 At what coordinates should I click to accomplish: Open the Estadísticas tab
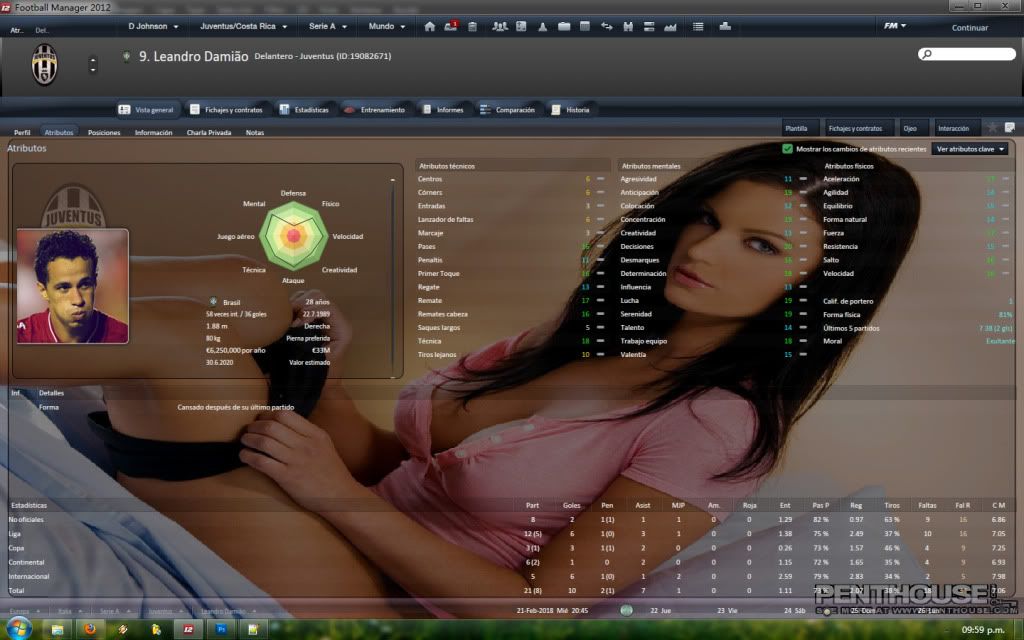tap(304, 110)
